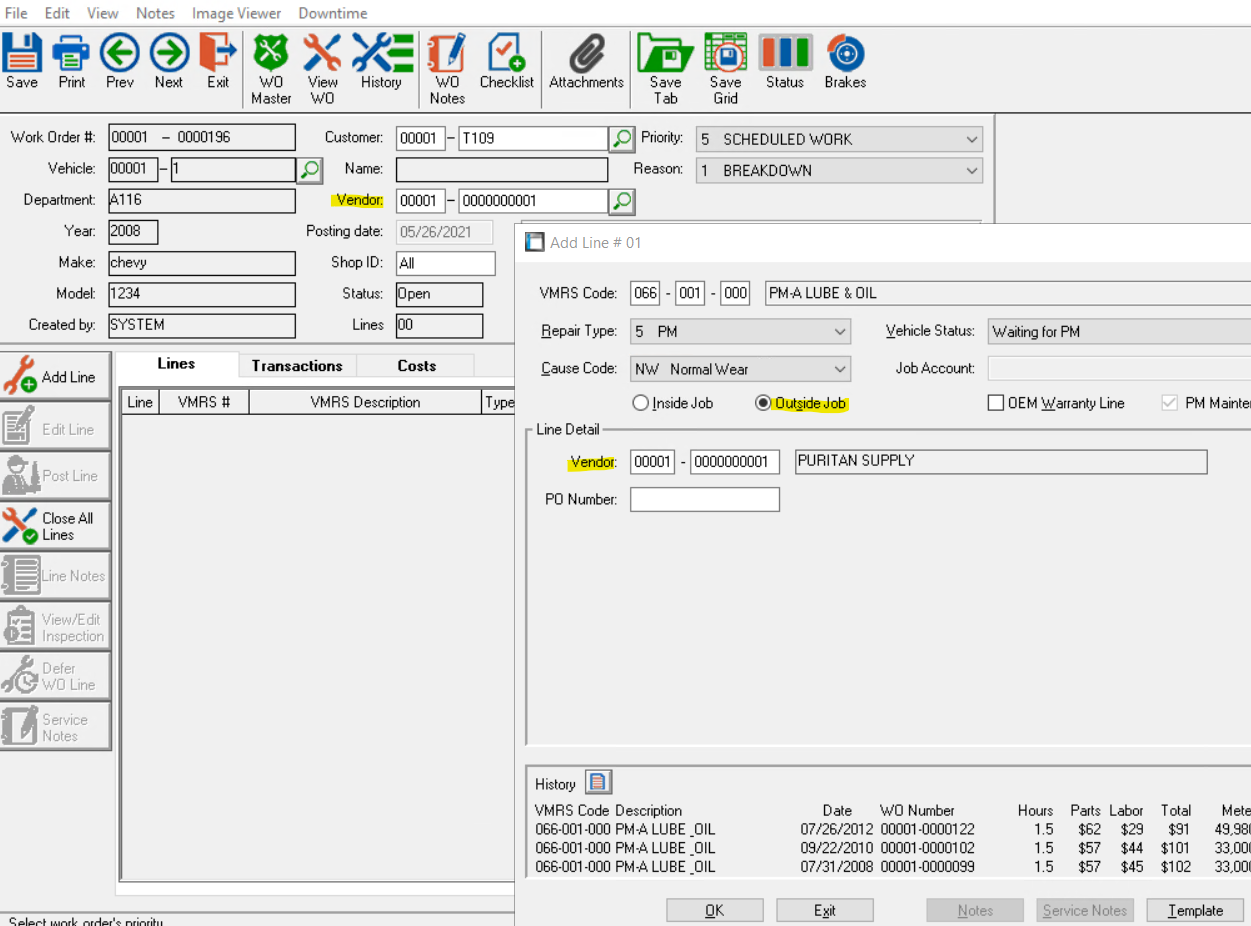This screenshot has width=1251, height=926.
Task: Expand the Cause Code dropdown
Action: pos(839,369)
